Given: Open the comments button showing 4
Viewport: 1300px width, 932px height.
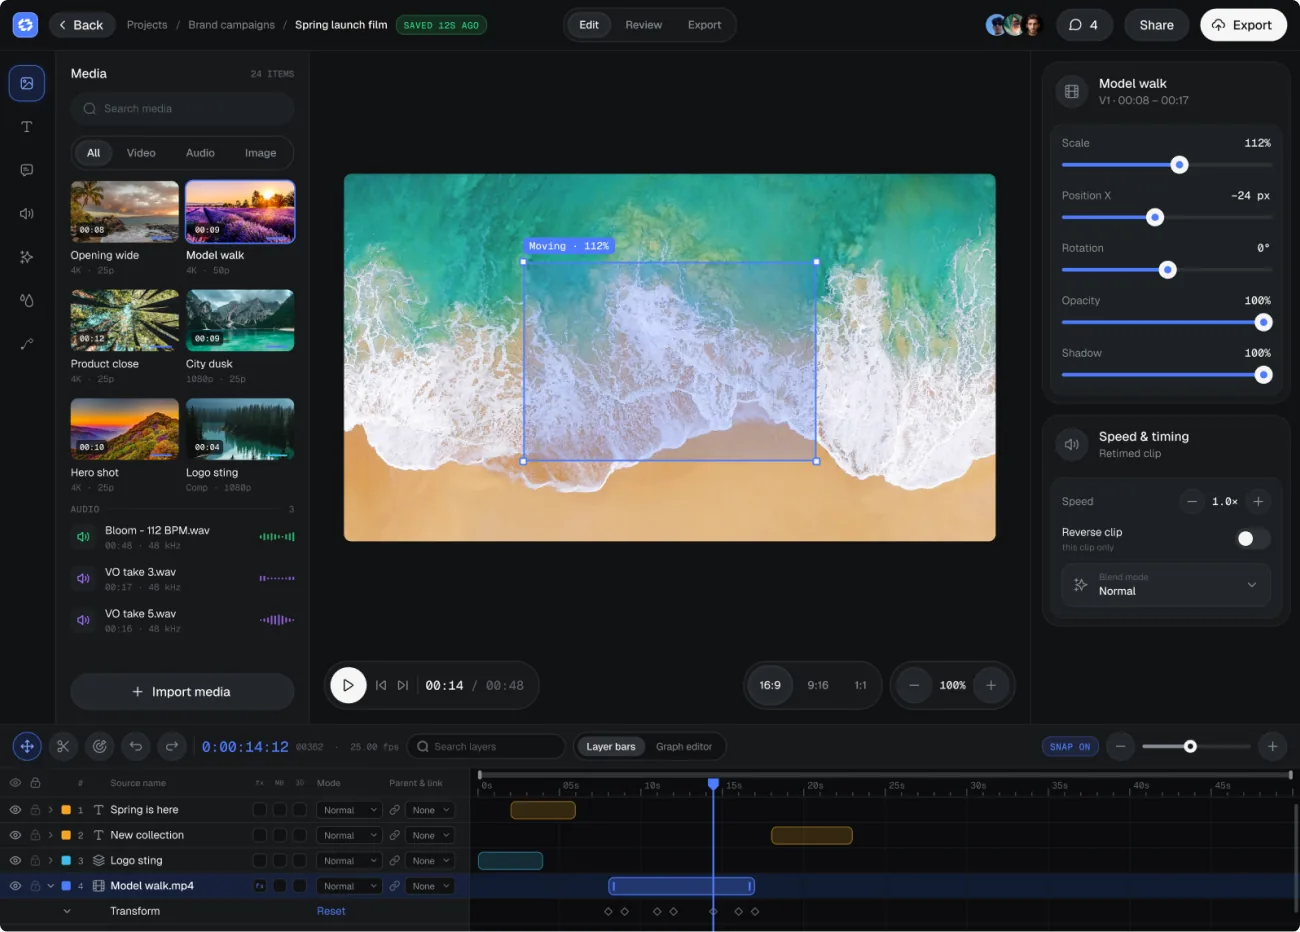Looking at the screenshot, I should click(x=1084, y=25).
